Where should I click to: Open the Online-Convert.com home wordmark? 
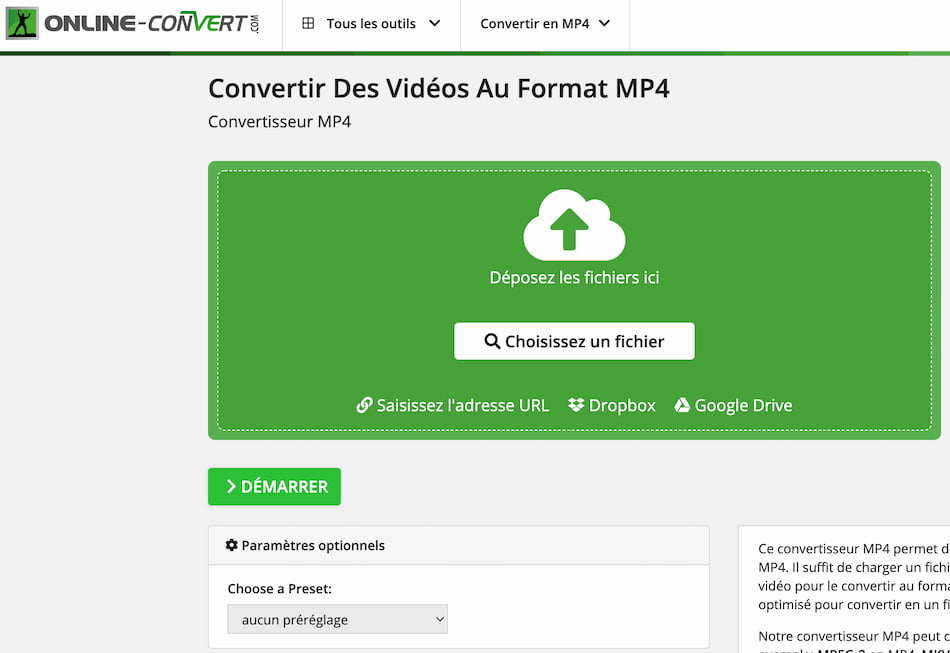(x=151, y=24)
